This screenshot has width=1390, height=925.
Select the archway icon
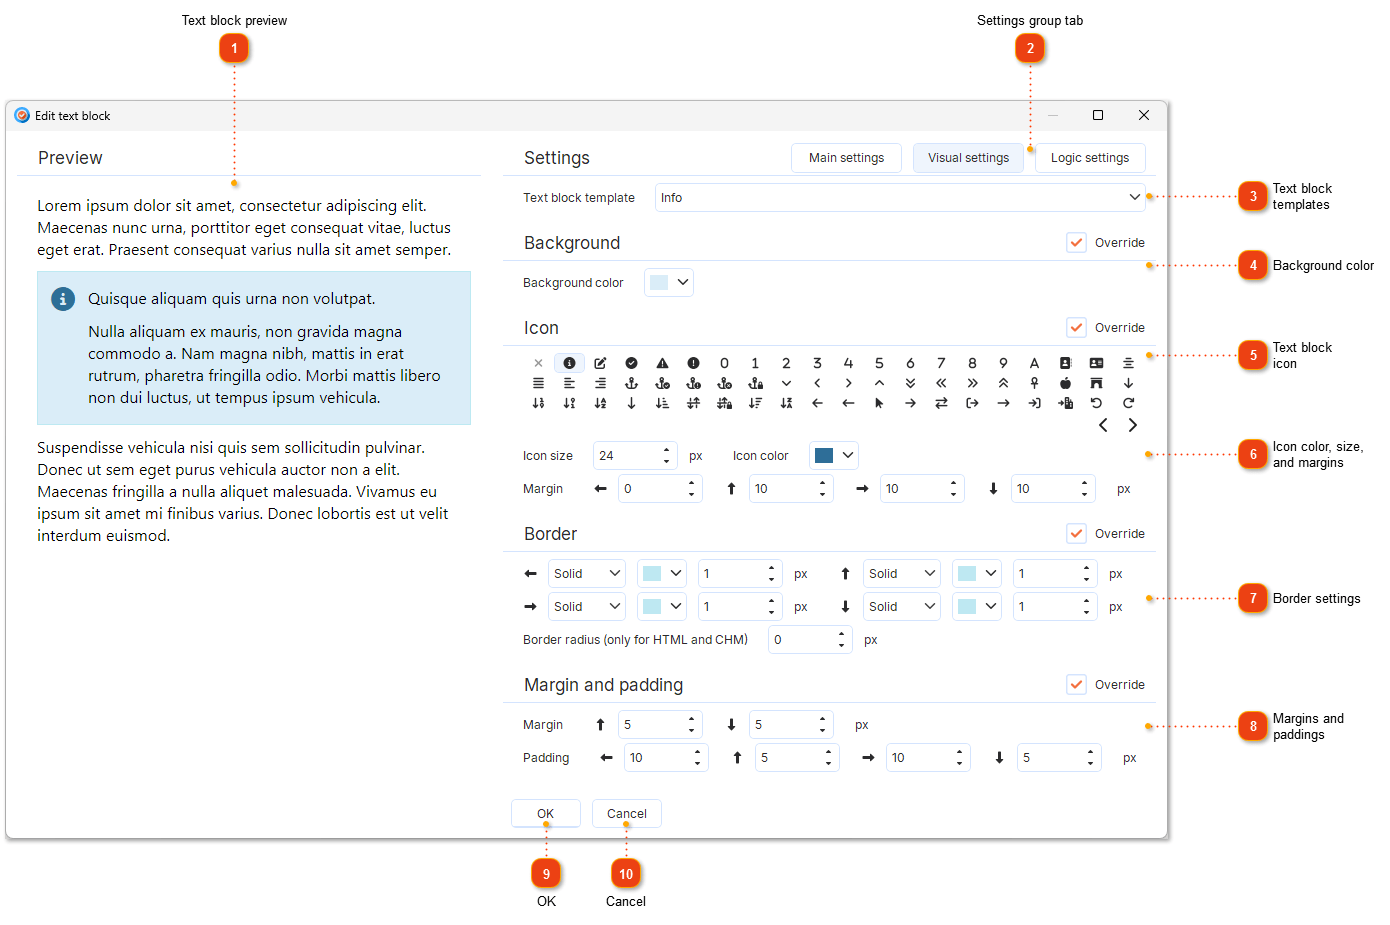[1096, 383]
